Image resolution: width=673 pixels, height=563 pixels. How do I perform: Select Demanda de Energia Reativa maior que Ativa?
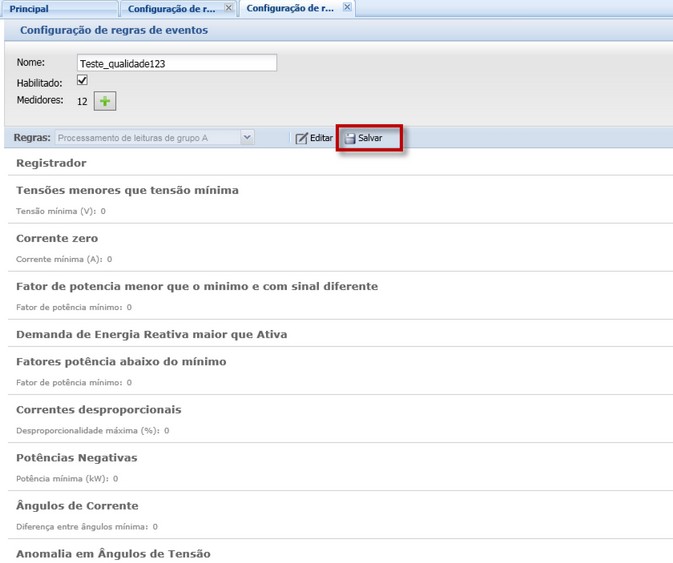click(152, 334)
